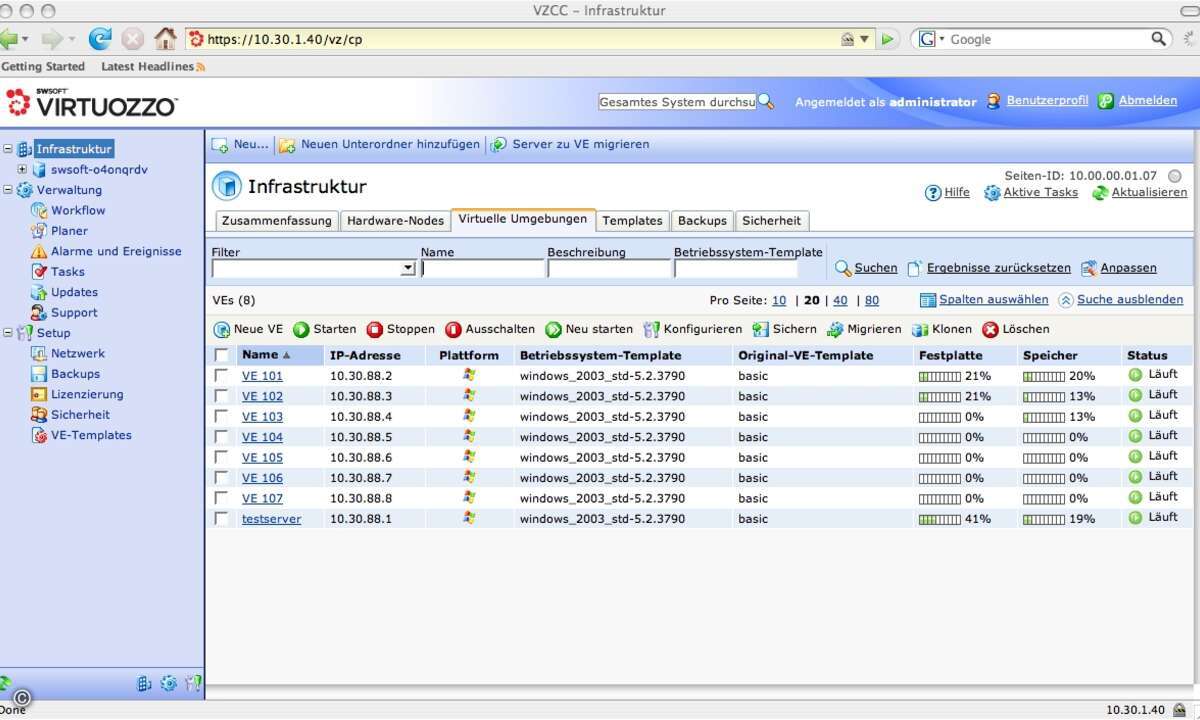
Task: Click the Sichern backup icon
Action: coord(761,329)
